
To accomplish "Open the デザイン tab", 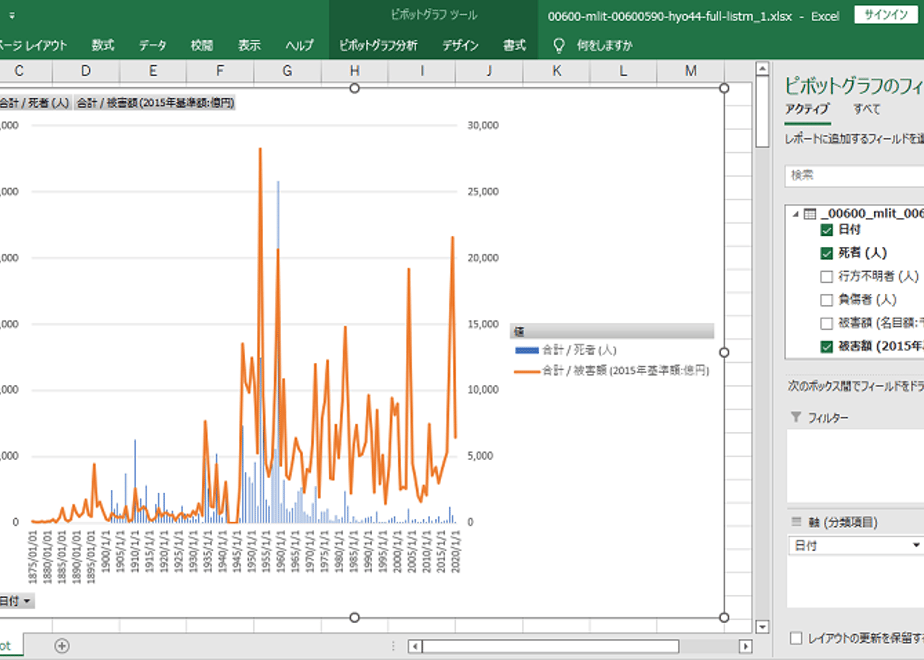I will coord(460,45).
